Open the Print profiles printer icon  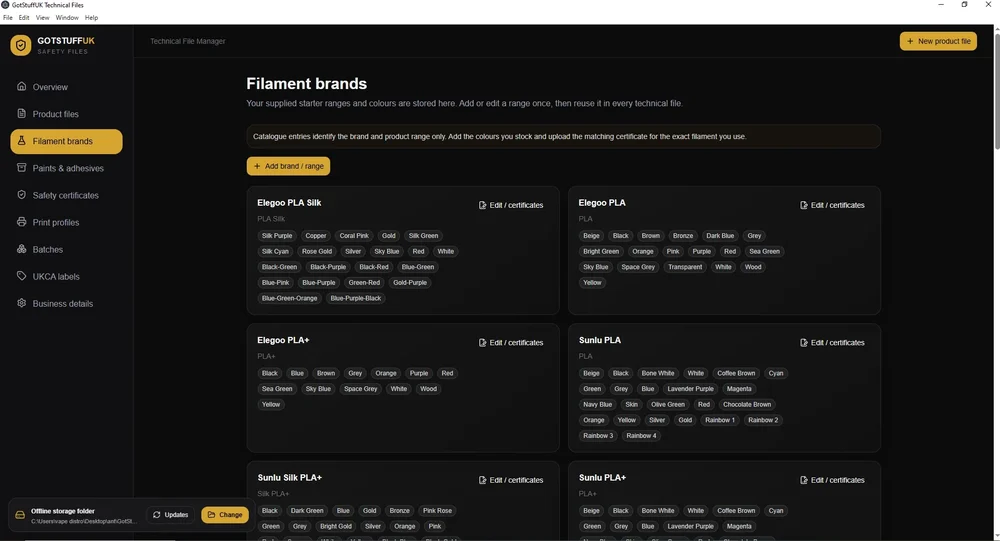pyautogui.click(x=22, y=222)
